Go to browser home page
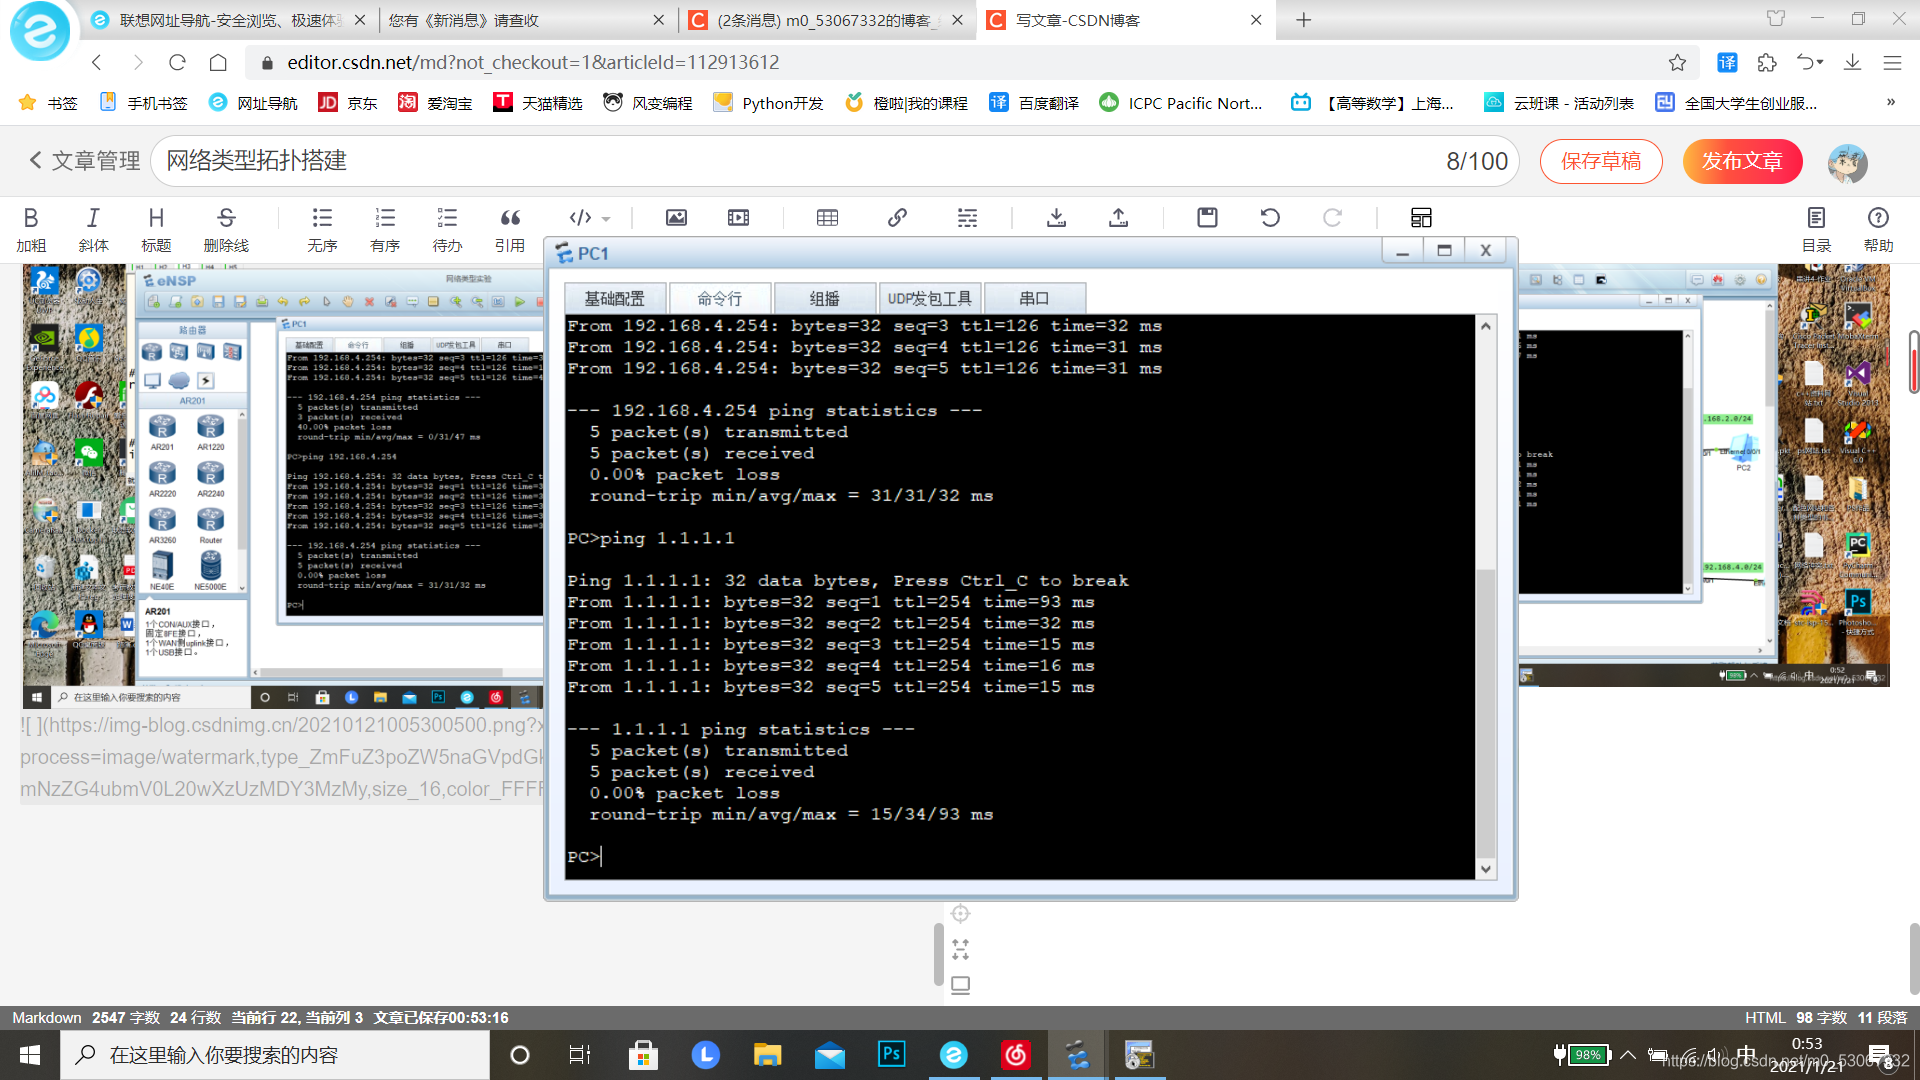This screenshot has width=1920, height=1080. click(218, 62)
